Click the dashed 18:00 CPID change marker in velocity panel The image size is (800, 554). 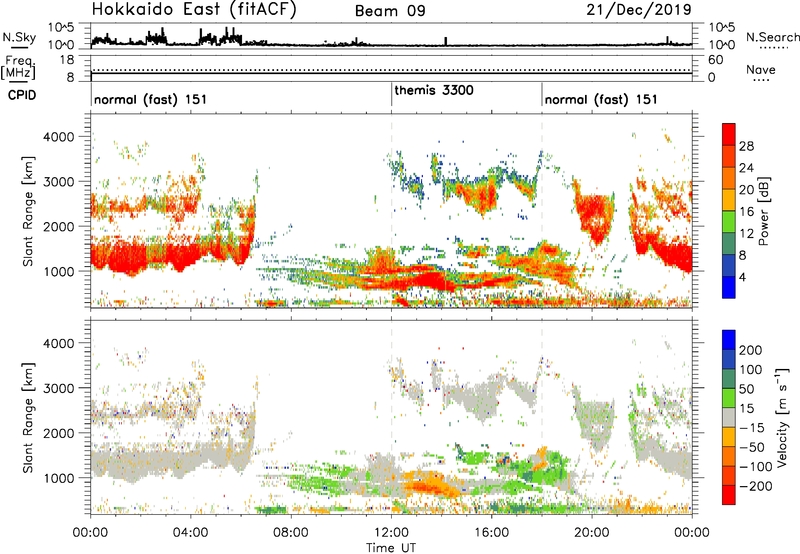pyautogui.click(x=542, y=416)
